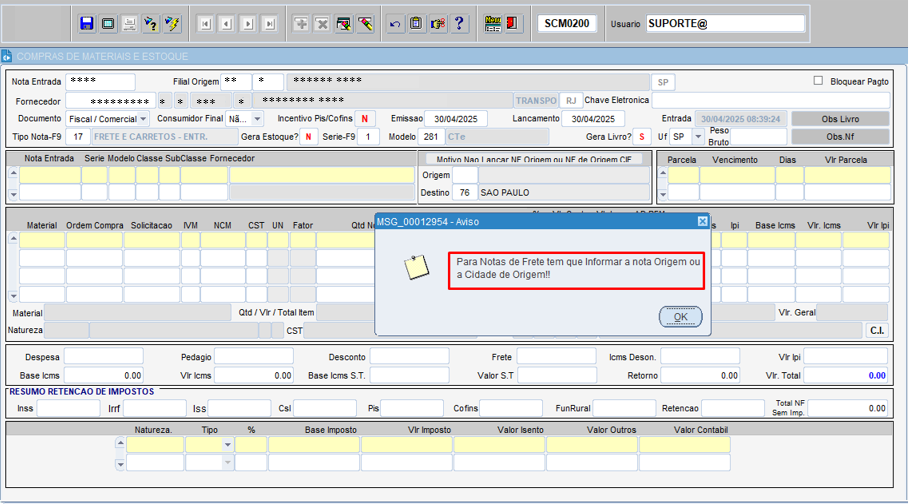This screenshot has width=912, height=504.
Task: Click the monitor screen icon in toolbar
Action: click(x=108, y=23)
